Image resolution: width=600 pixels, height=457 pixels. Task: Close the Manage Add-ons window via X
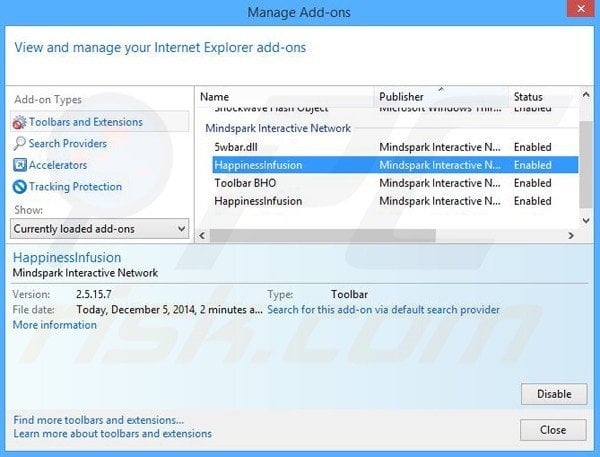click(580, 8)
